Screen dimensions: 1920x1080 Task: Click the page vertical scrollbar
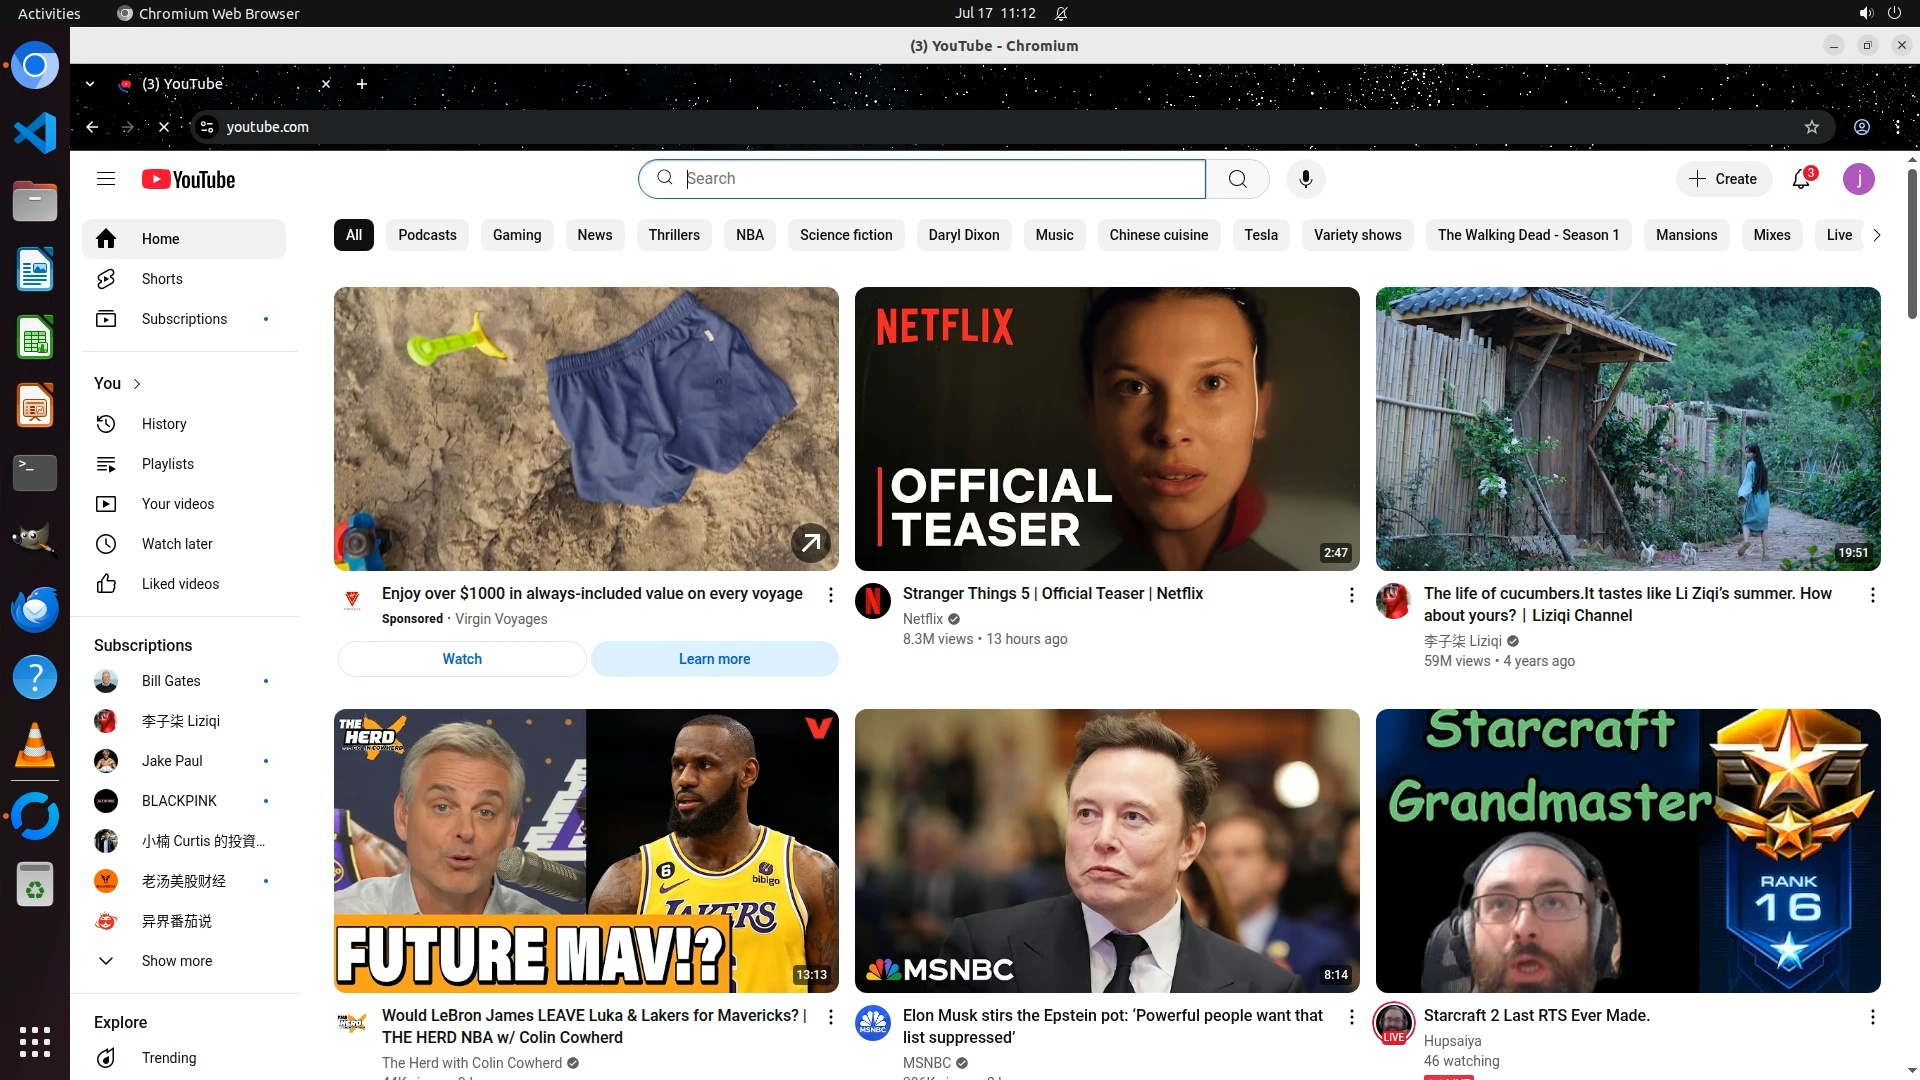[x=1912, y=245]
